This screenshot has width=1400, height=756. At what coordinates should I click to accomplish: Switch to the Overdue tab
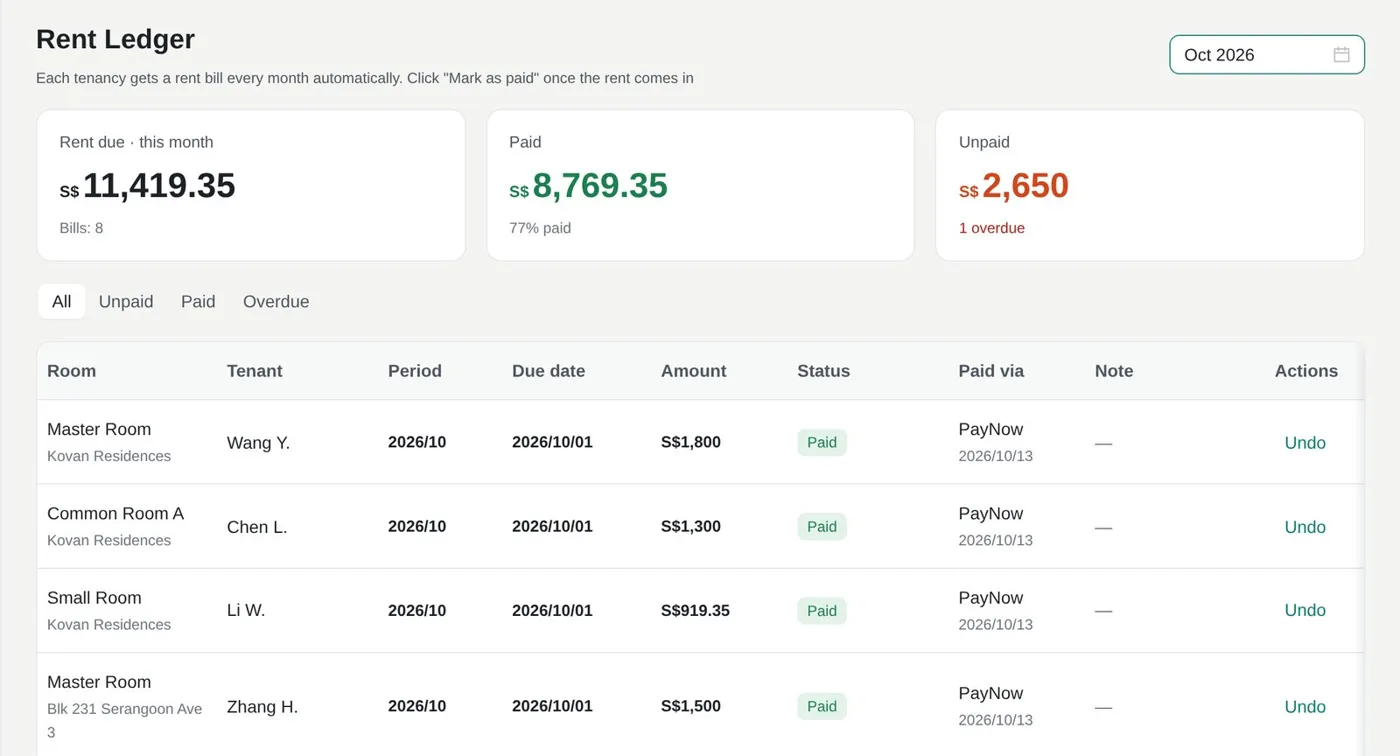(x=276, y=301)
